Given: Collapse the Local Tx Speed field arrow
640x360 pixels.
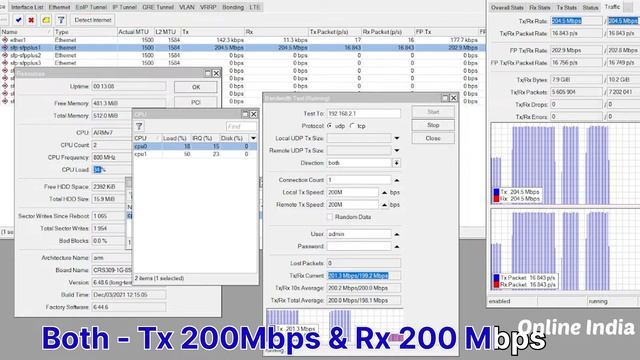Looking at the screenshot, I should coord(384,192).
